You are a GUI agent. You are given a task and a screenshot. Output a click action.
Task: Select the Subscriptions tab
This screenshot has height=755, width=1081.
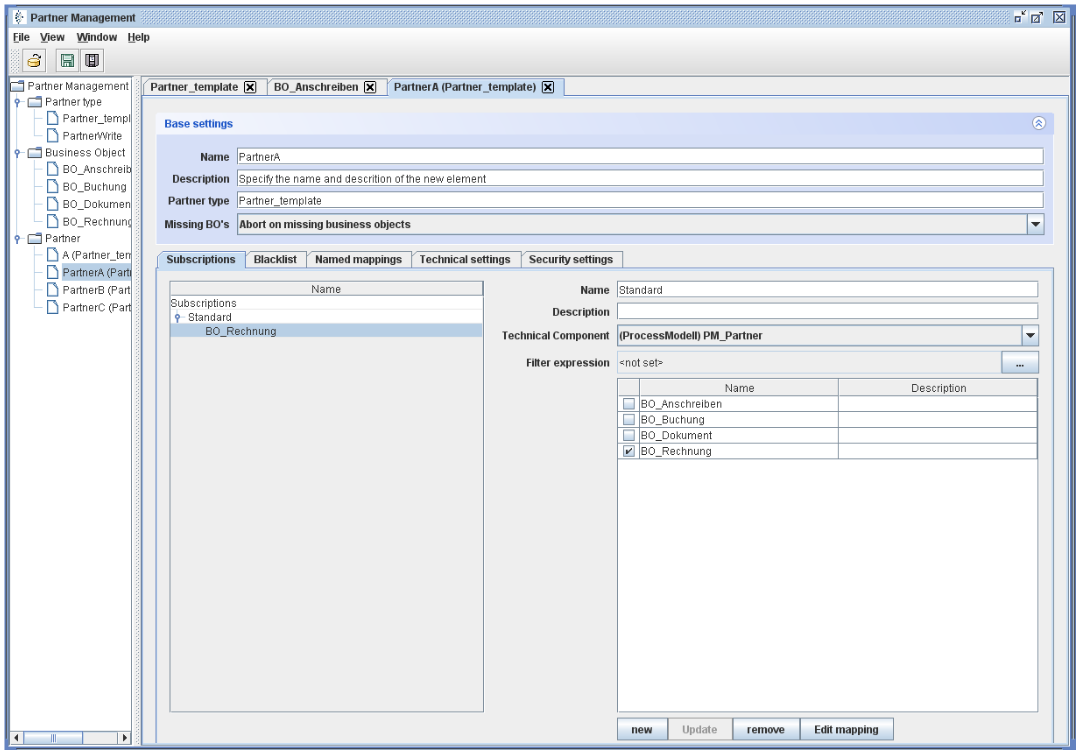(x=201, y=259)
